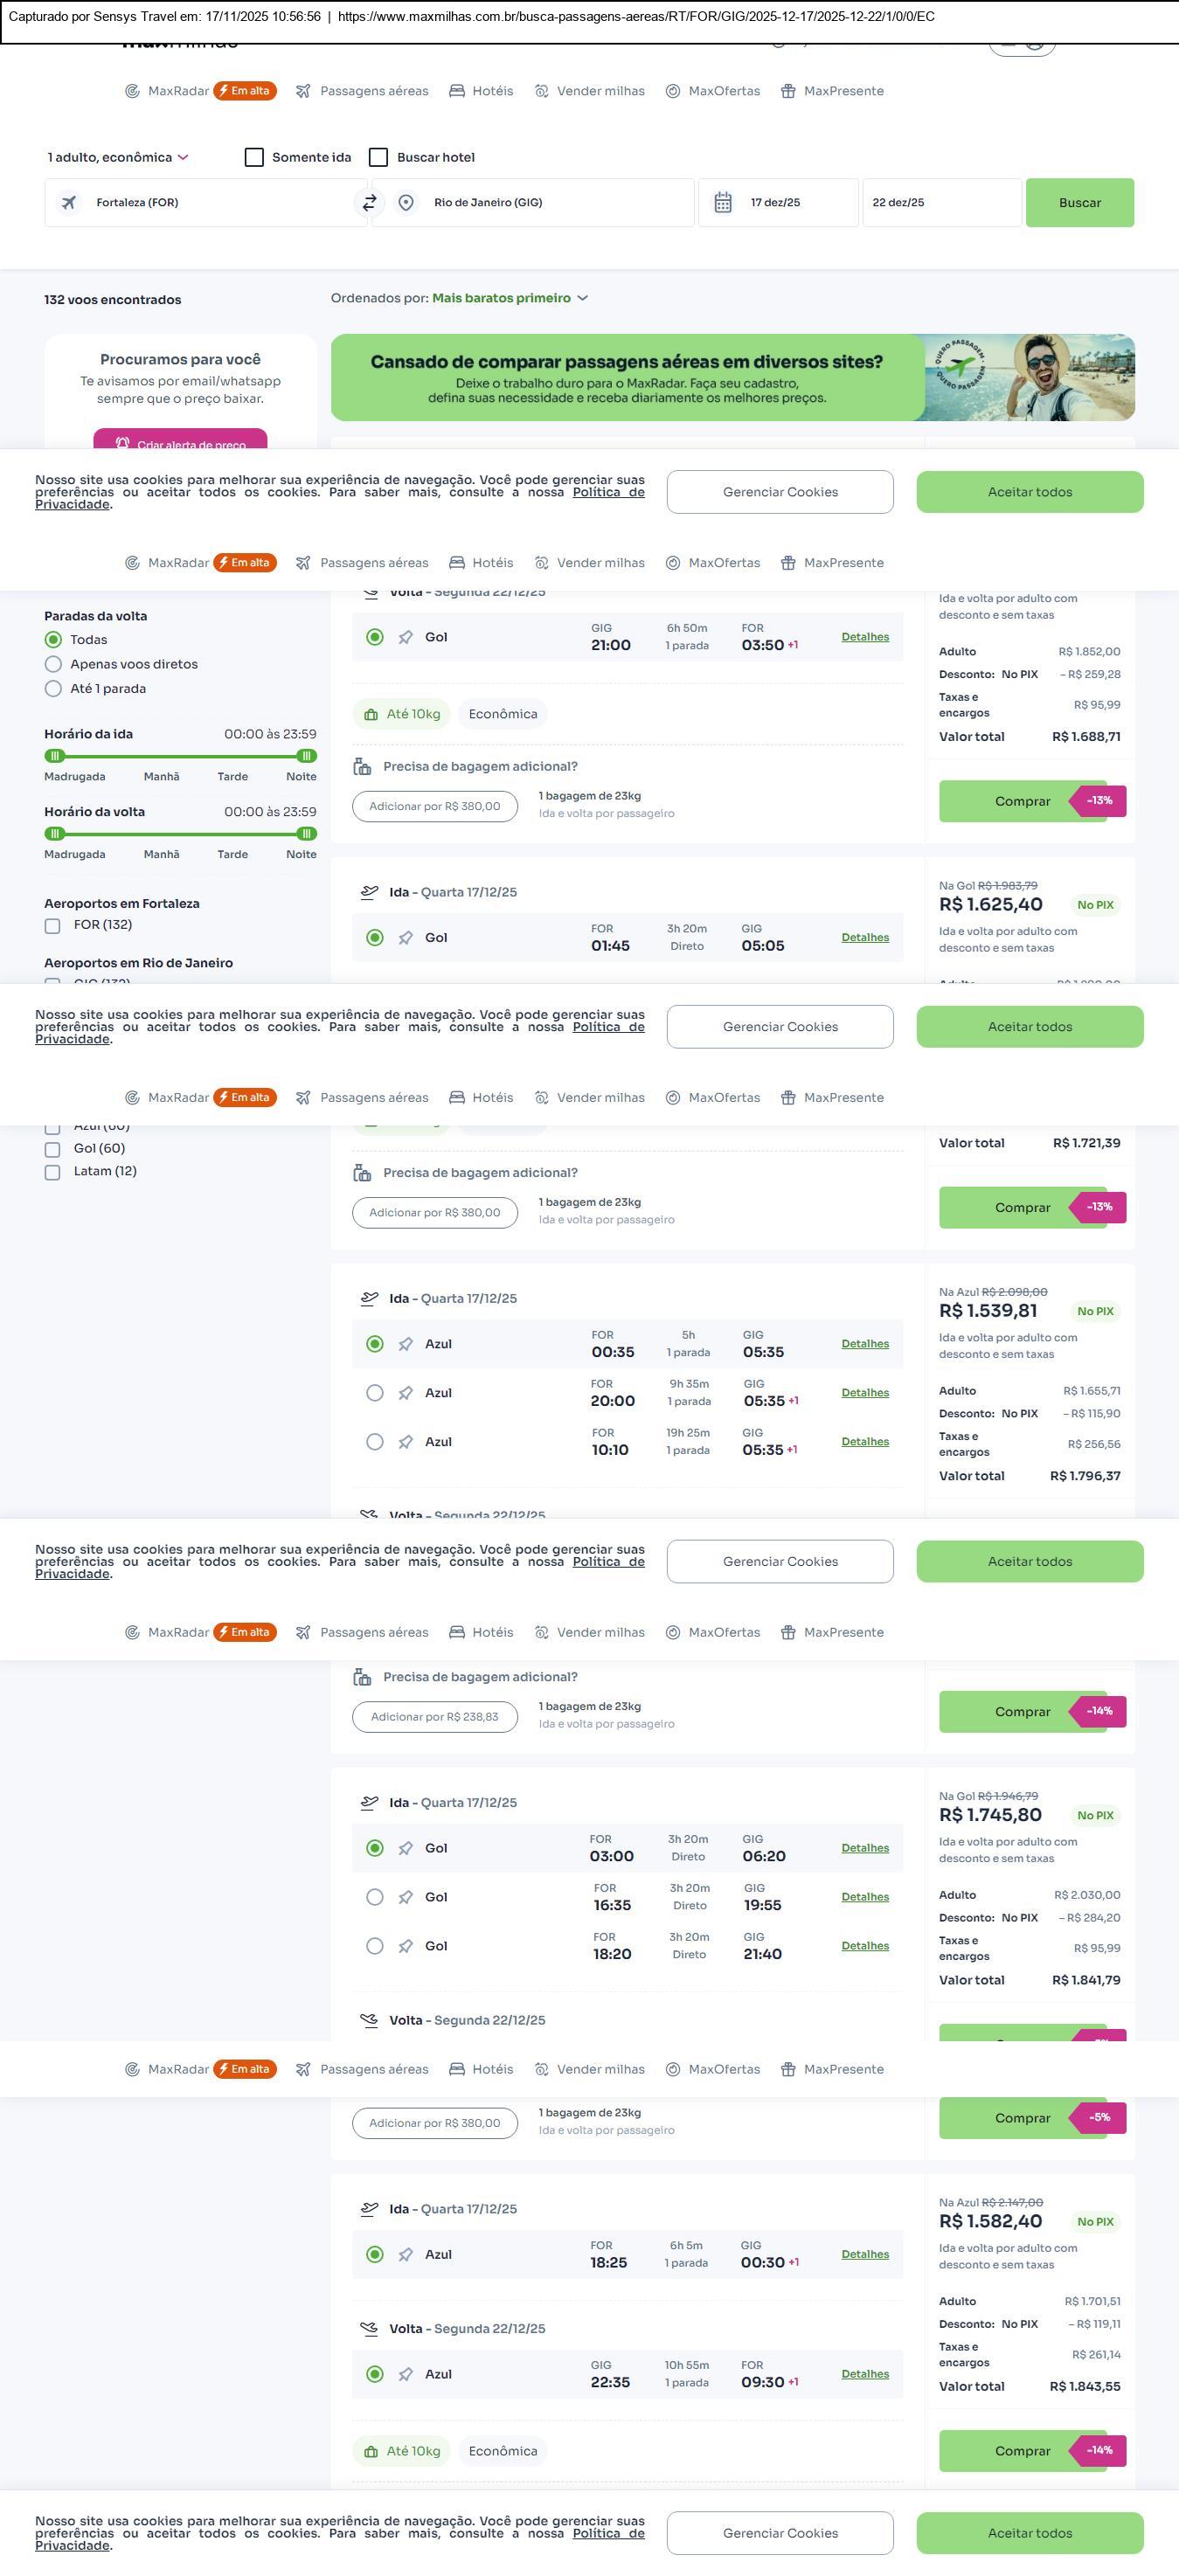Open the Hotéis menu at page top
Screen dimensions: 1179x2576
point(481,91)
